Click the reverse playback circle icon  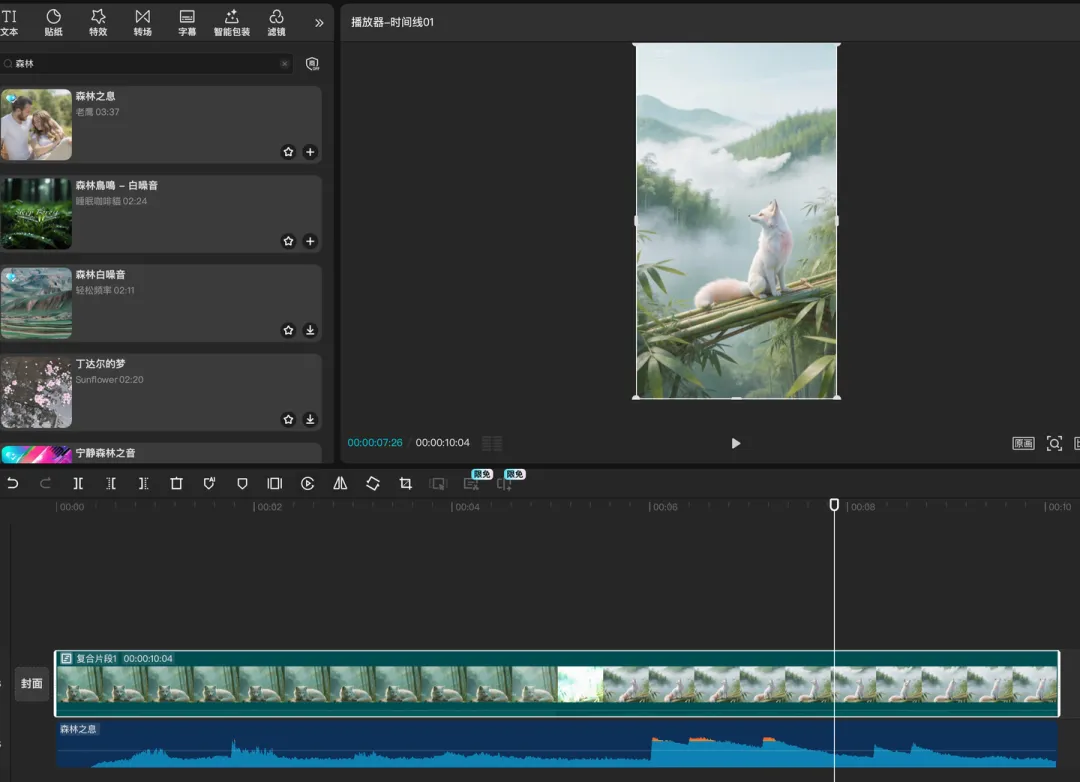coord(308,483)
